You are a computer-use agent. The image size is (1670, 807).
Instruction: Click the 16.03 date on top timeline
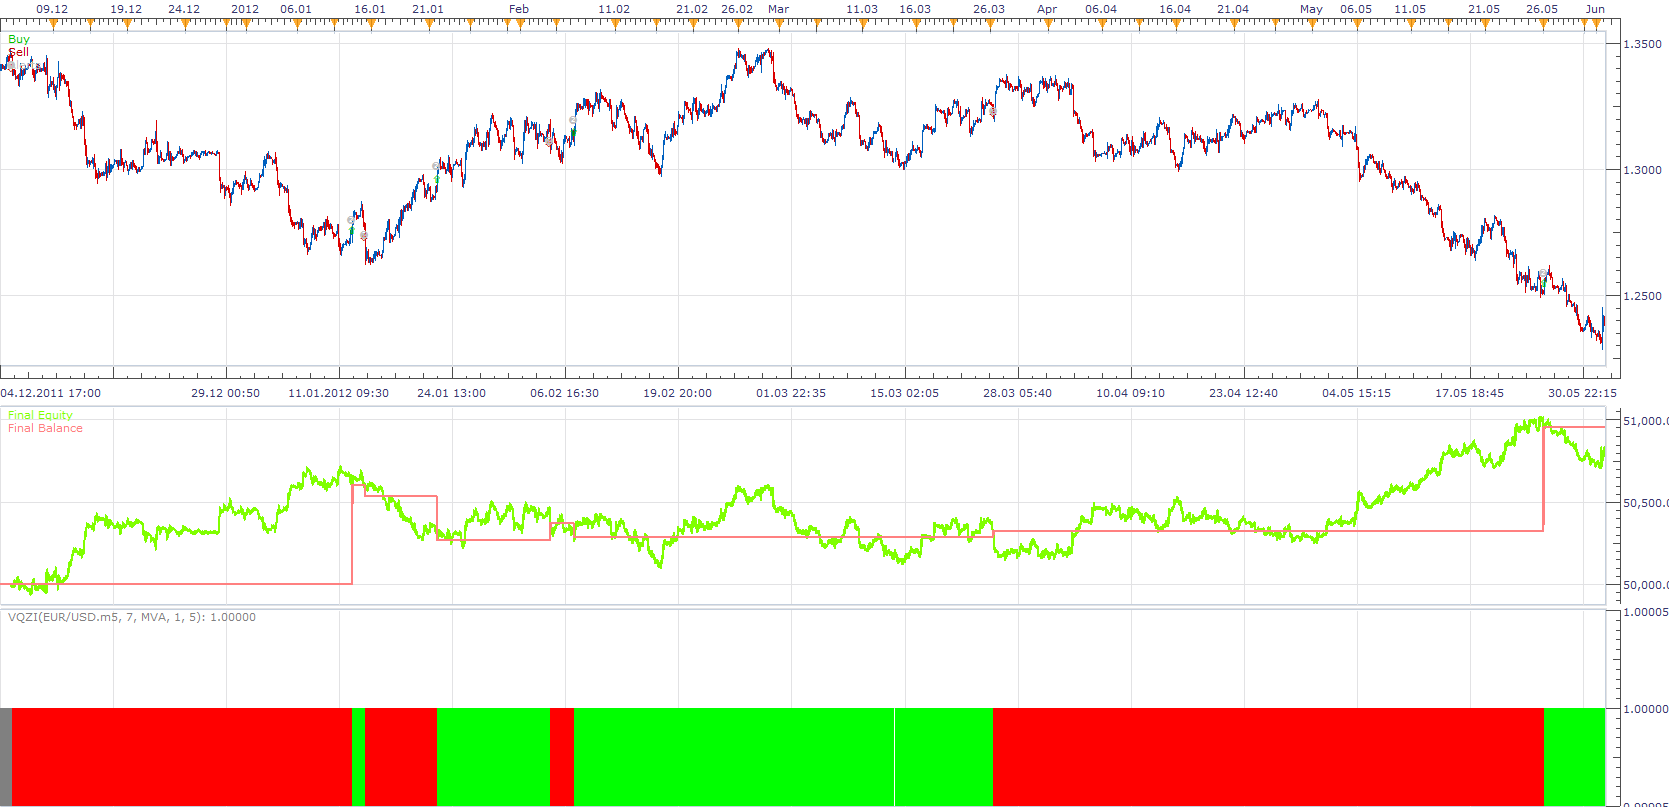coord(915,9)
